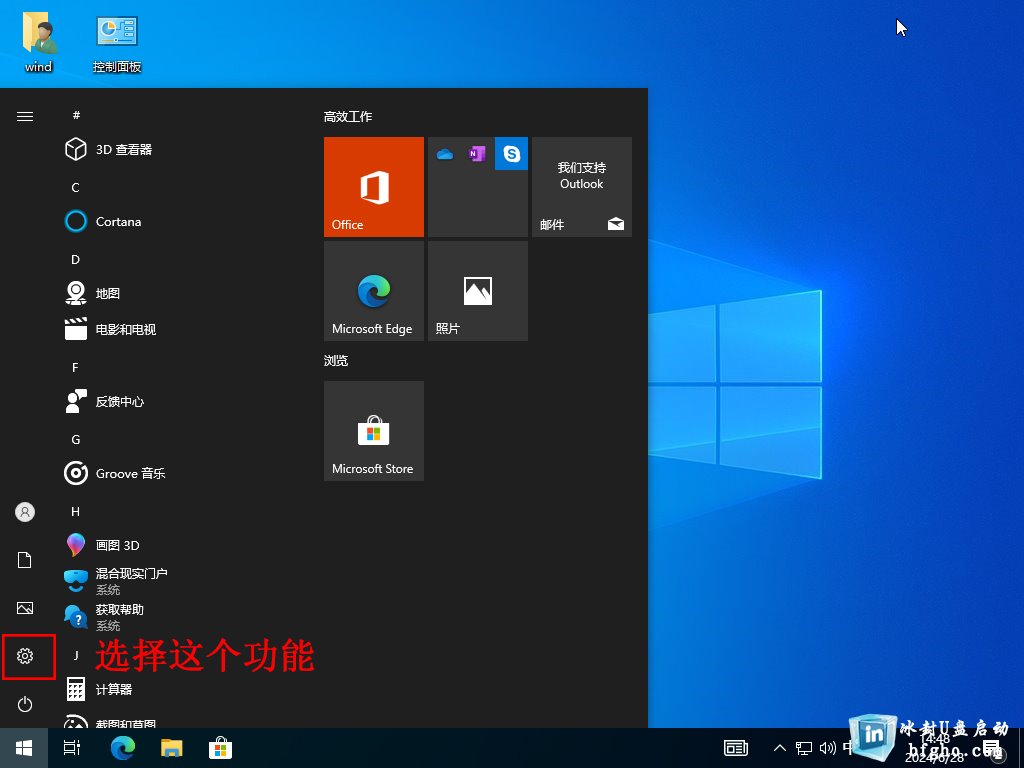Open the Documents shortcut in Start sidebar
Viewport: 1024px width, 768px height.
click(25, 560)
